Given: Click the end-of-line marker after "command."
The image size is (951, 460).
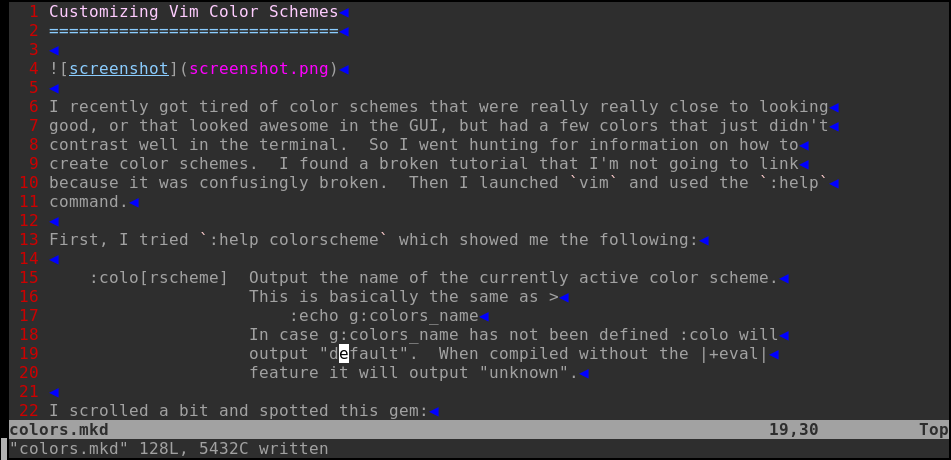Looking at the screenshot, I should pos(134,202).
